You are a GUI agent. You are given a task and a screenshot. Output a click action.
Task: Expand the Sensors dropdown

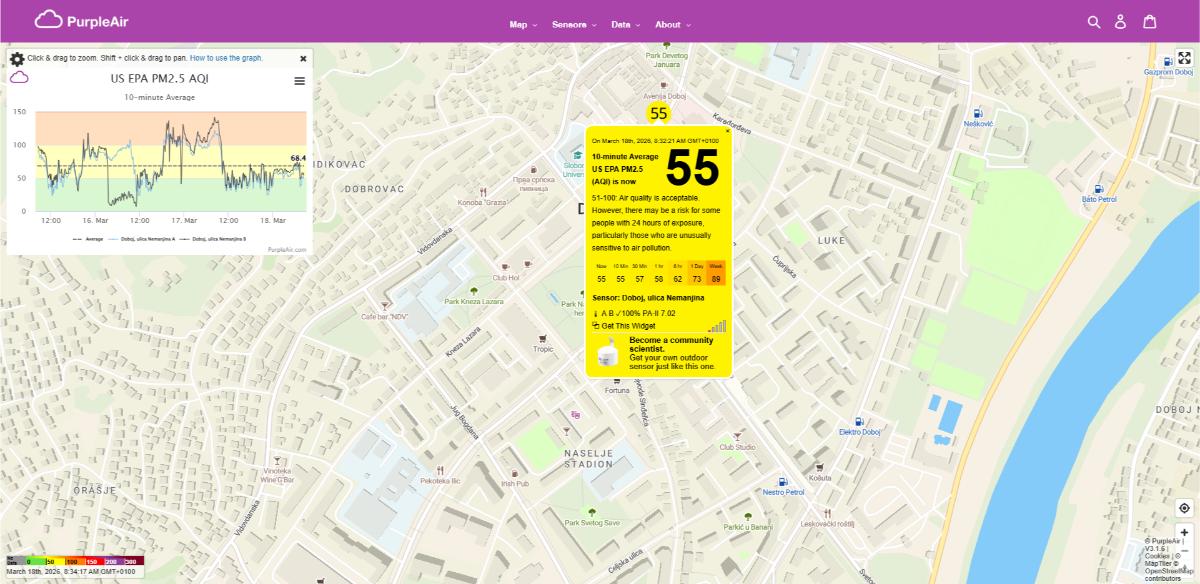pyautogui.click(x=570, y=24)
